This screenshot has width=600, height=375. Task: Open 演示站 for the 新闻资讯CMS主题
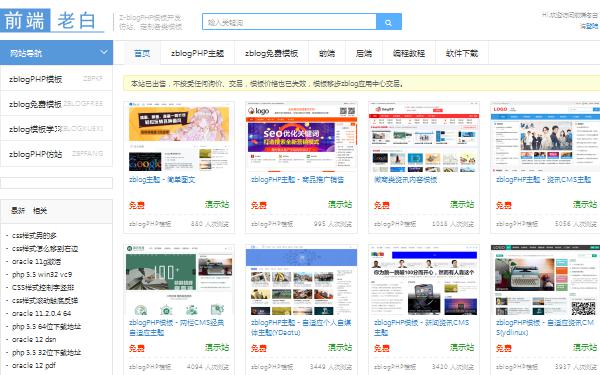click(x=462, y=347)
